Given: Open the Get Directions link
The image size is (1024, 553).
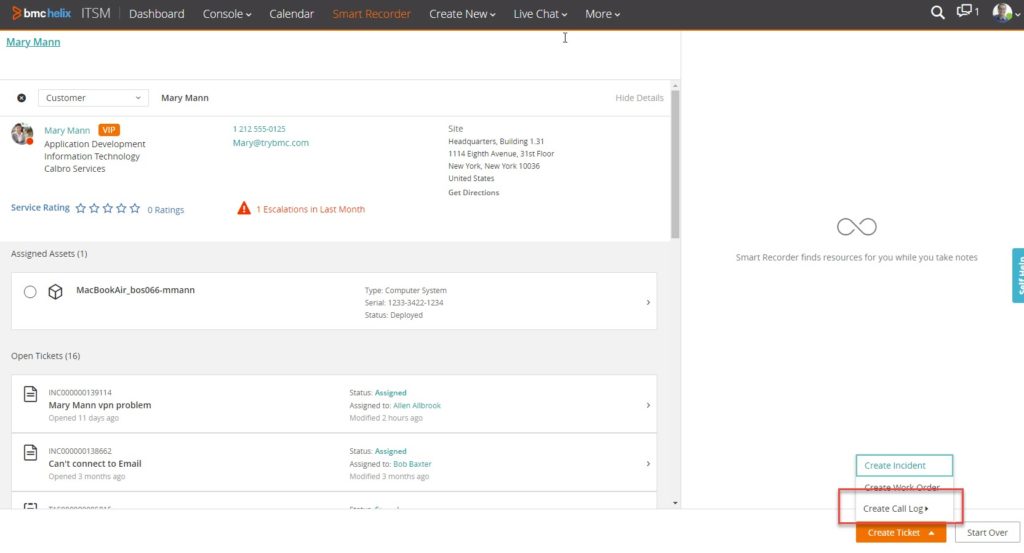Looking at the screenshot, I should click(x=473, y=193).
